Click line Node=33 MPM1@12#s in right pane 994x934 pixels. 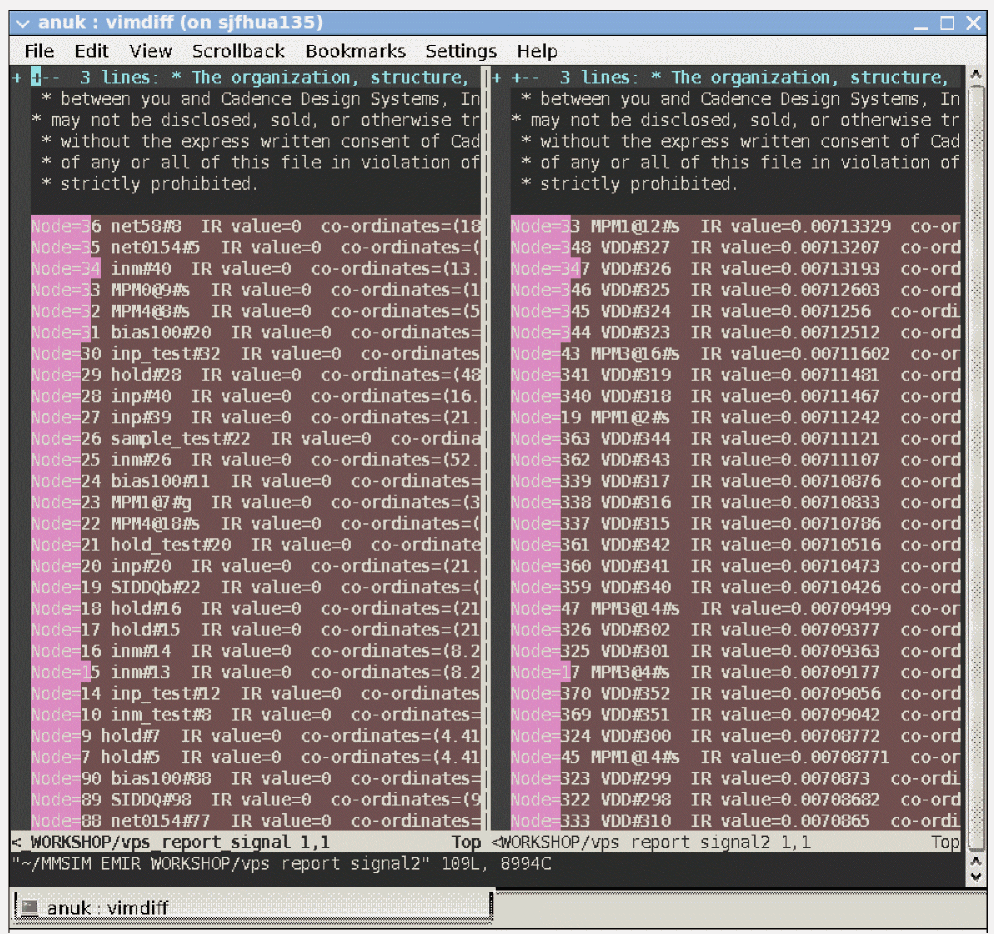pyautogui.click(x=736, y=226)
